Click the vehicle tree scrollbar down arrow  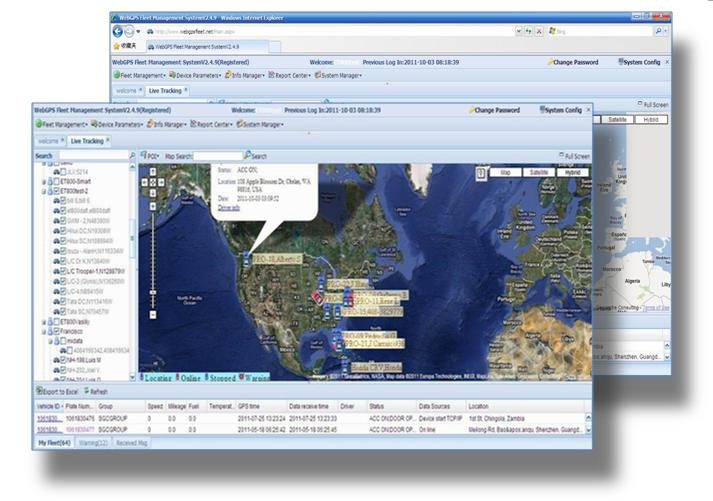[132, 377]
